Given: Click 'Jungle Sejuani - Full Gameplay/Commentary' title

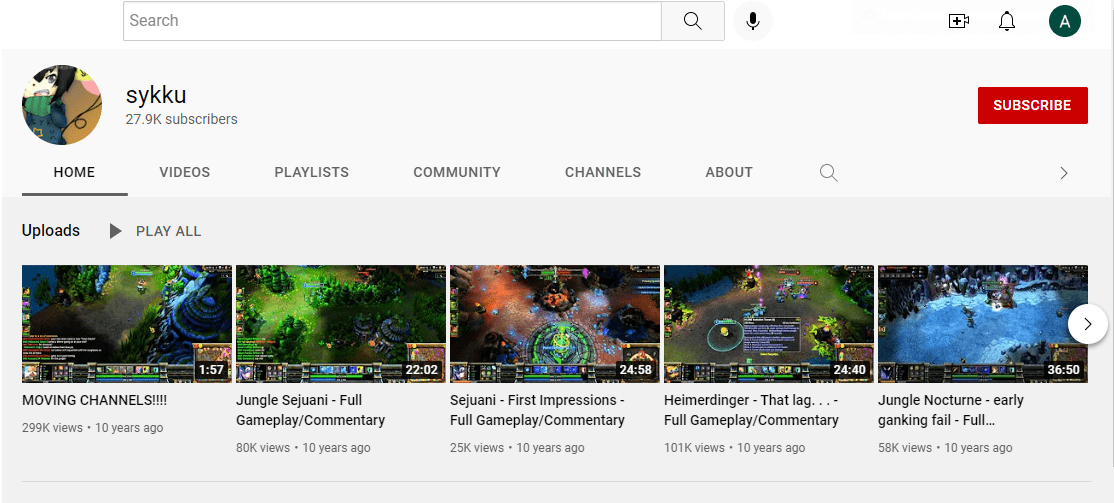Looking at the screenshot, I should pyautogui.click(x=310, y=410).
